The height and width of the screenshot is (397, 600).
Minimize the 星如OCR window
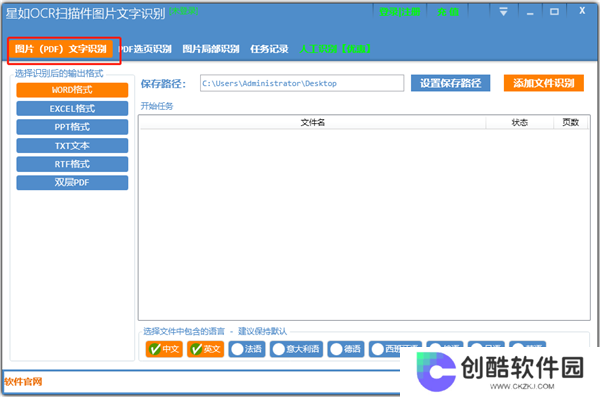[530, 12]
